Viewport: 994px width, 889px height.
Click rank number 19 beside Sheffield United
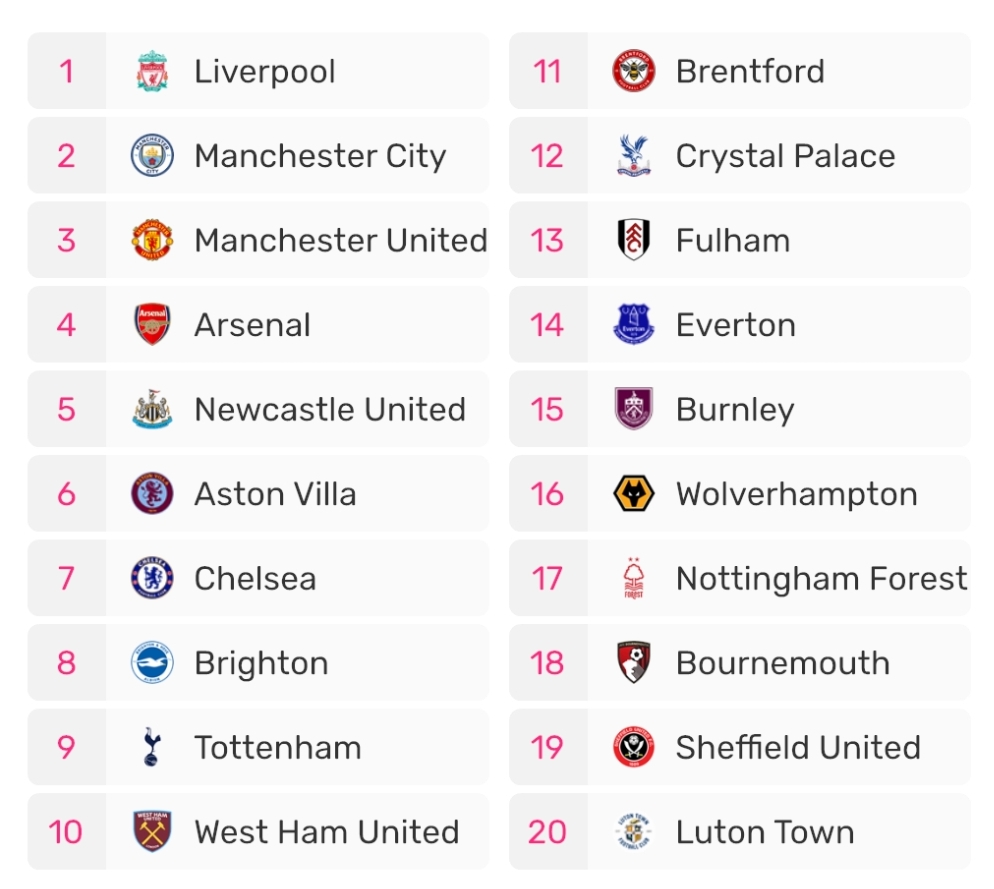click(547, 748)
